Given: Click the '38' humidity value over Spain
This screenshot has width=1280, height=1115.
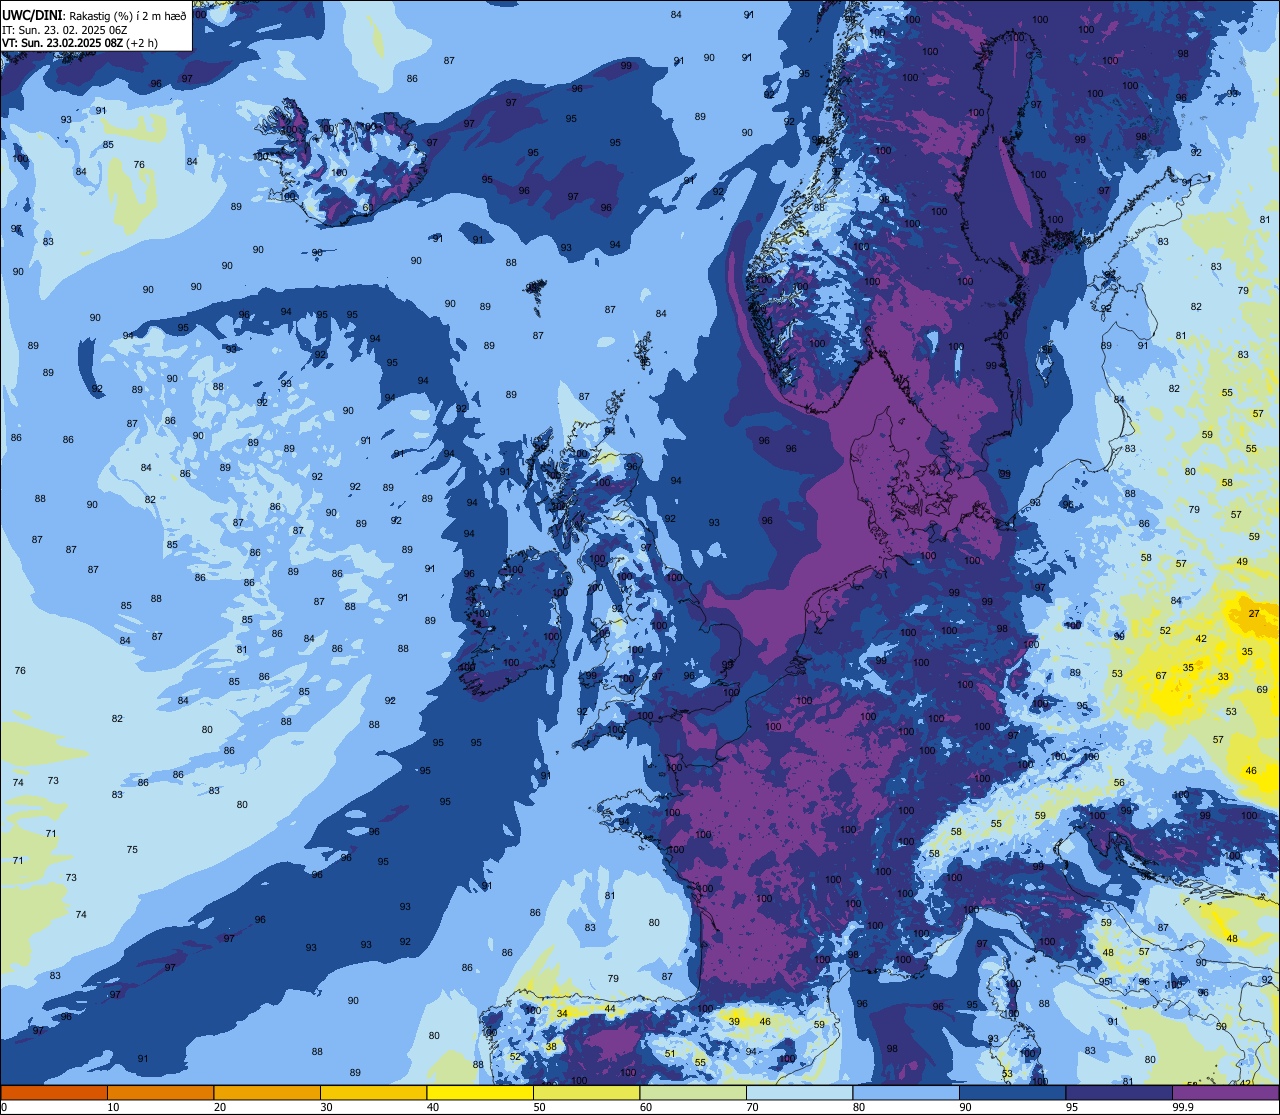Looking at the screenshot, I should (x=551, y=1046).
